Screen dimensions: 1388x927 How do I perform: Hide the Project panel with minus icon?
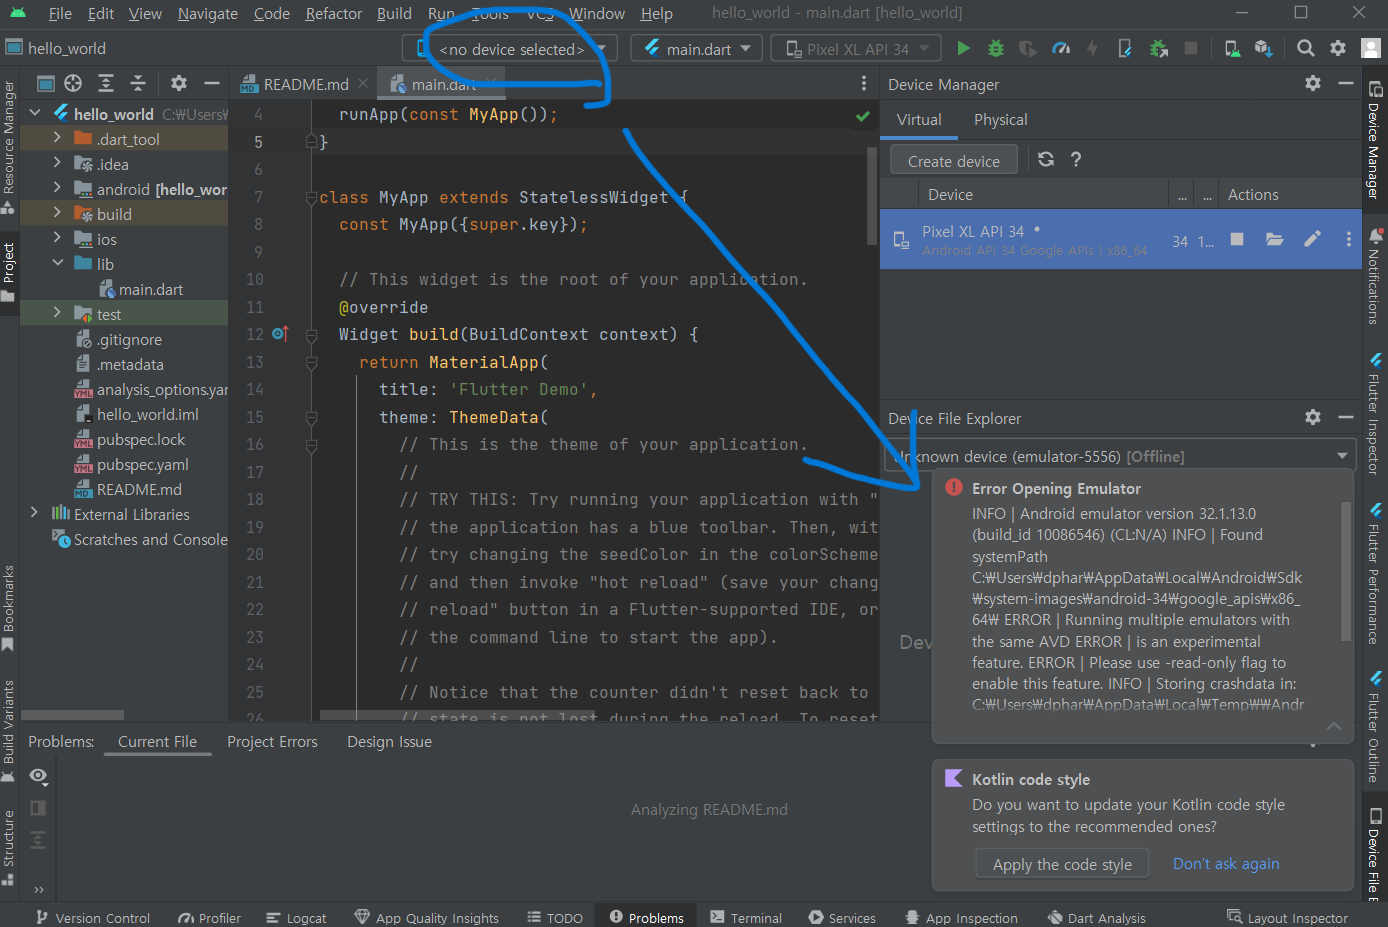click(211, 83)
